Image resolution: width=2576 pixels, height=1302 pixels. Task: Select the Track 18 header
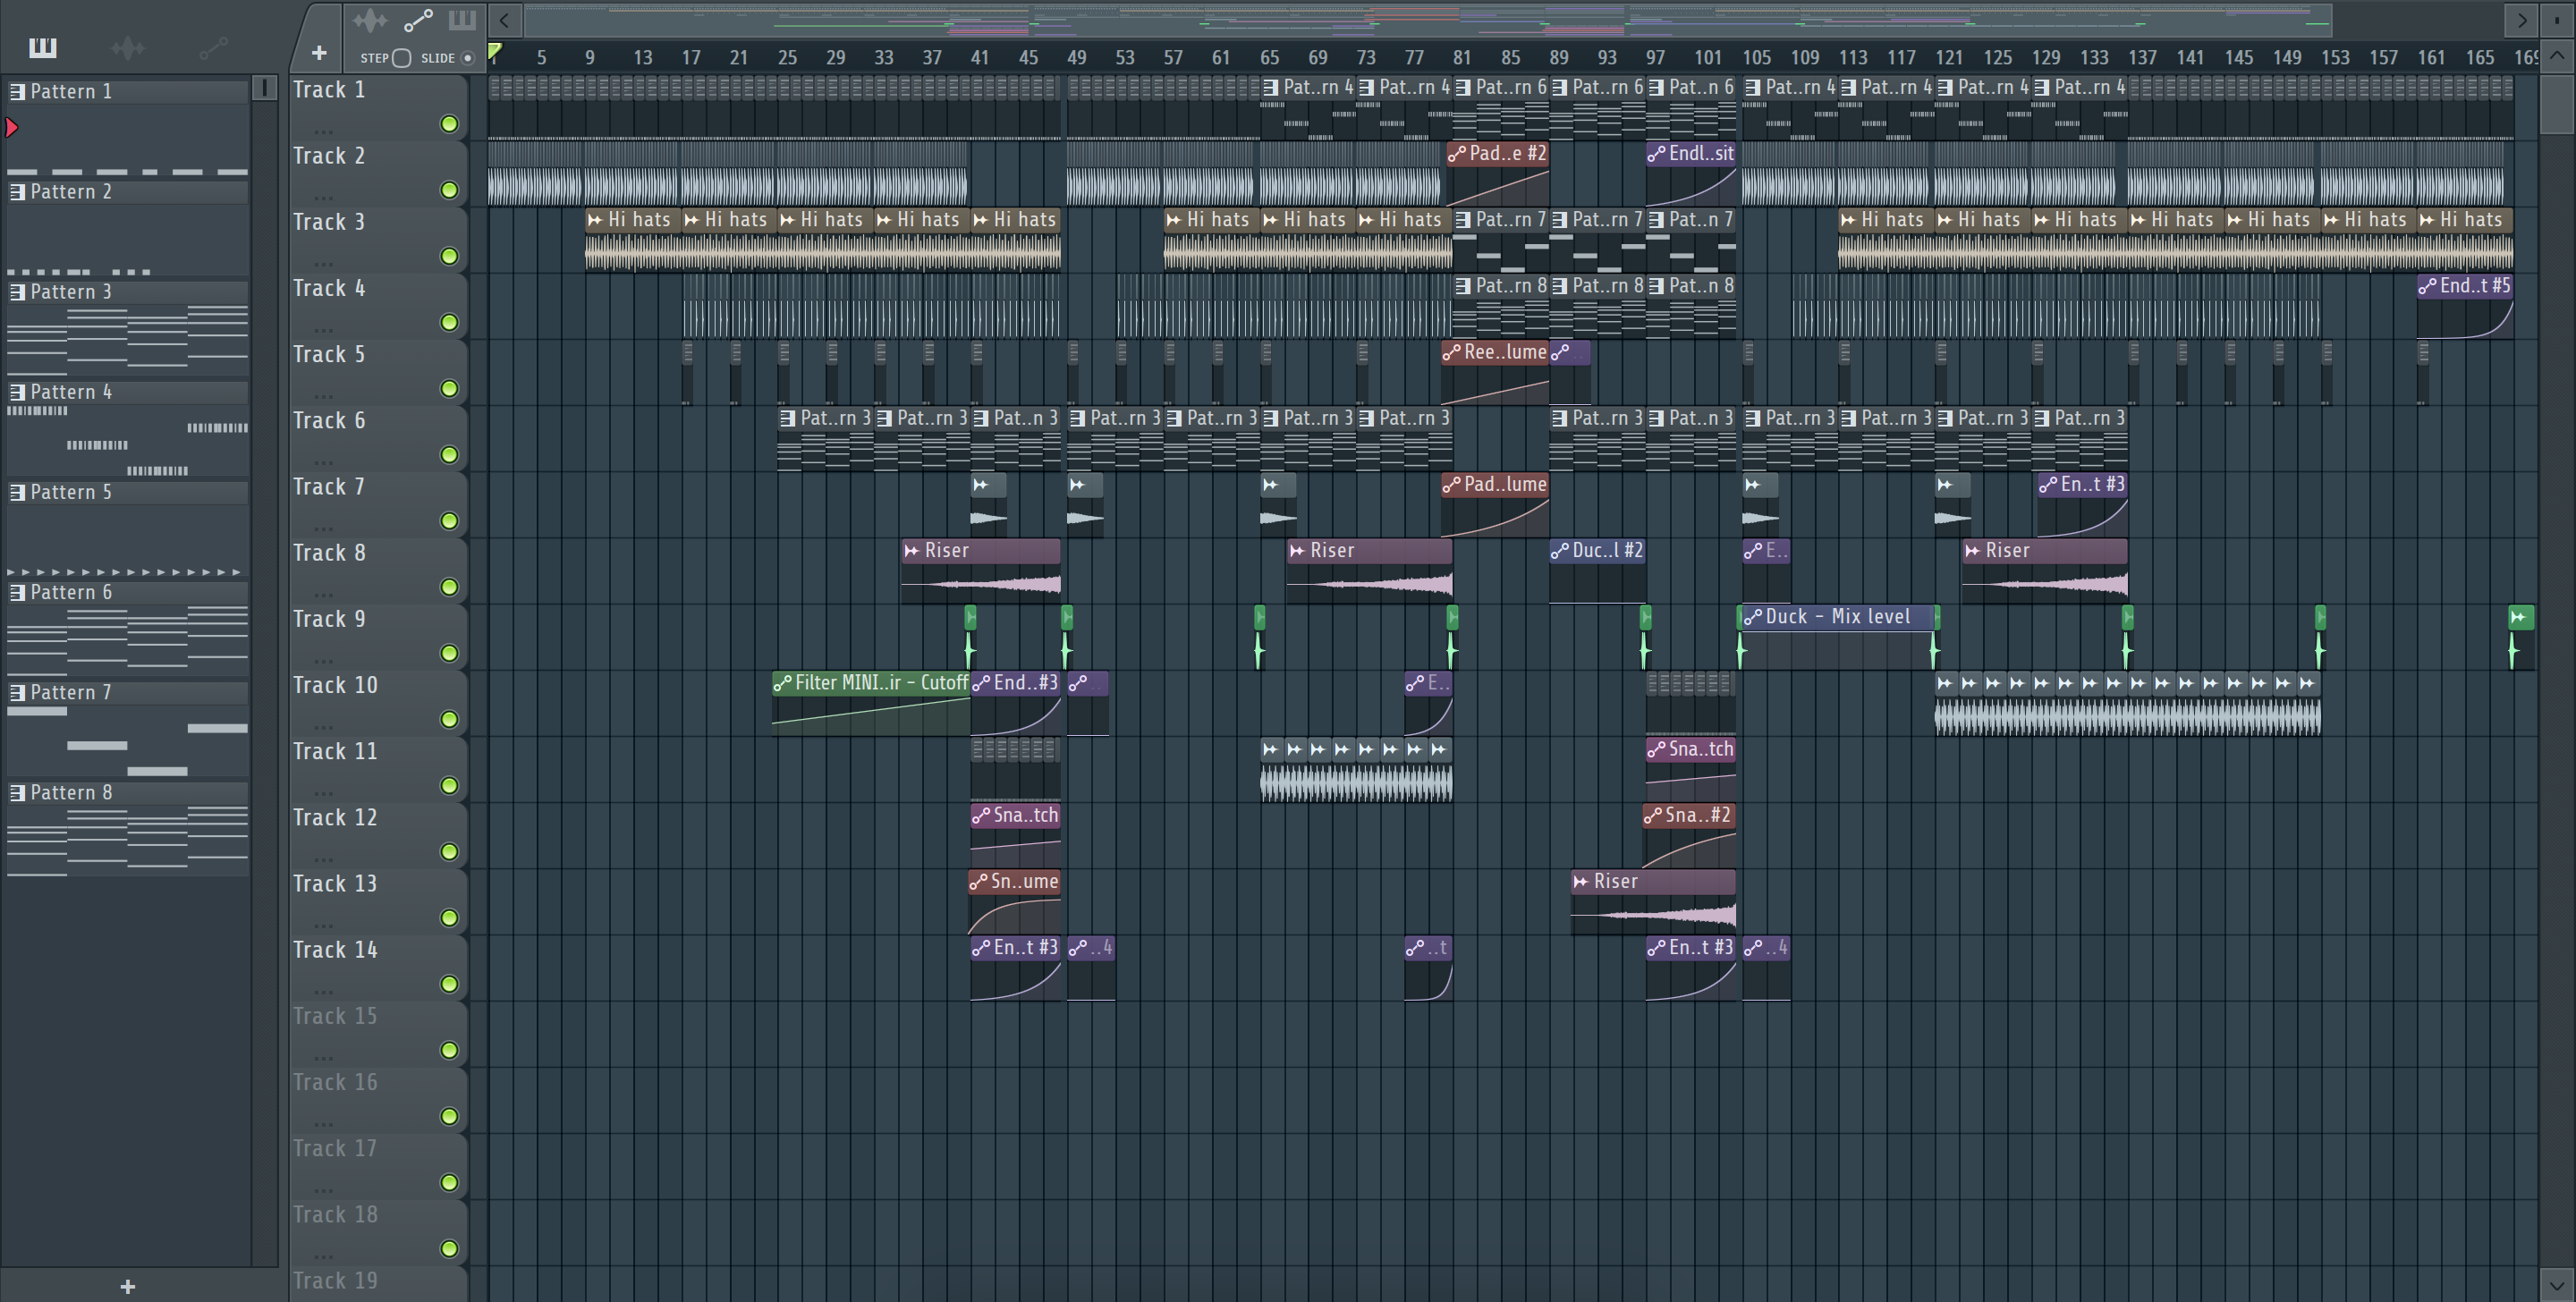pyautogui.click(x=378, y=1232)
